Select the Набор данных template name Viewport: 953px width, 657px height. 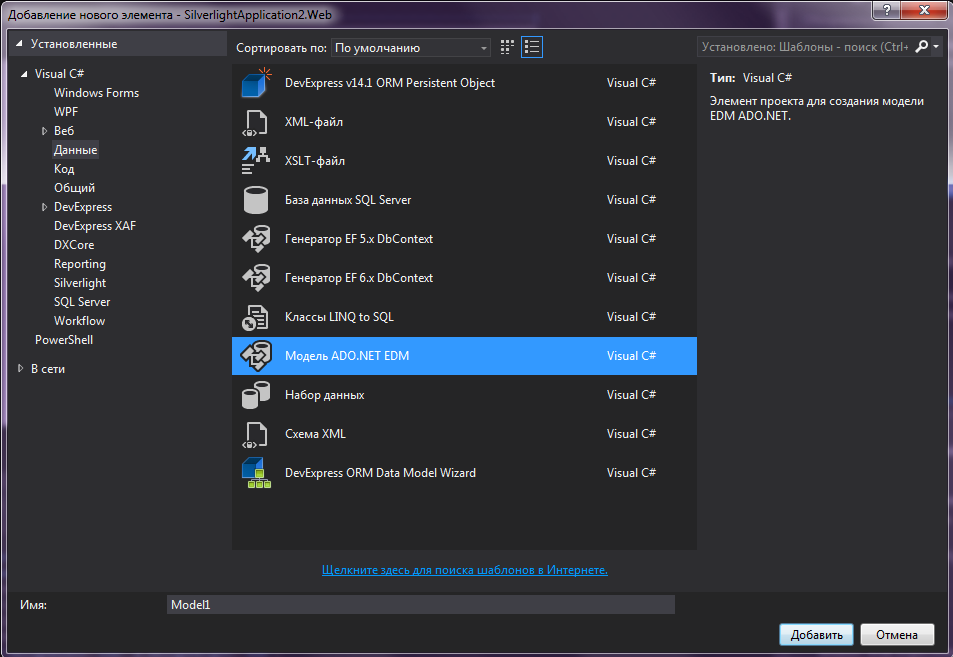325,395
